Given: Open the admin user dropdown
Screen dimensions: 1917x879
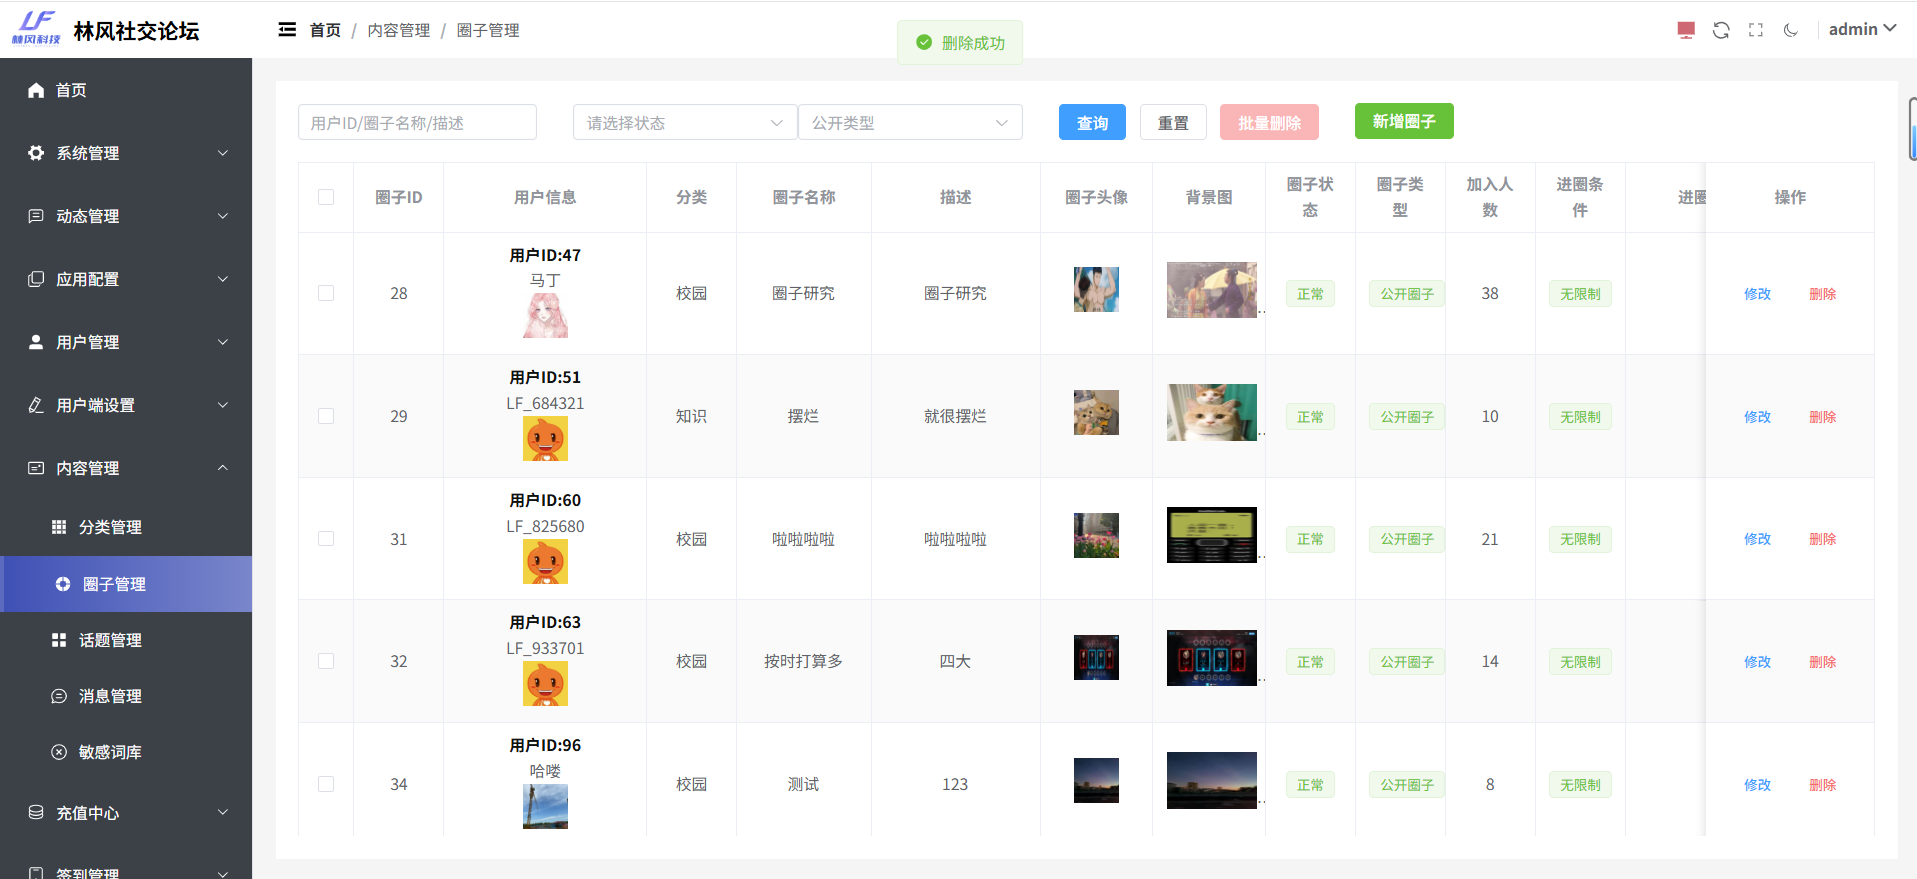Looking at the screenshot, I should 1862,30.
